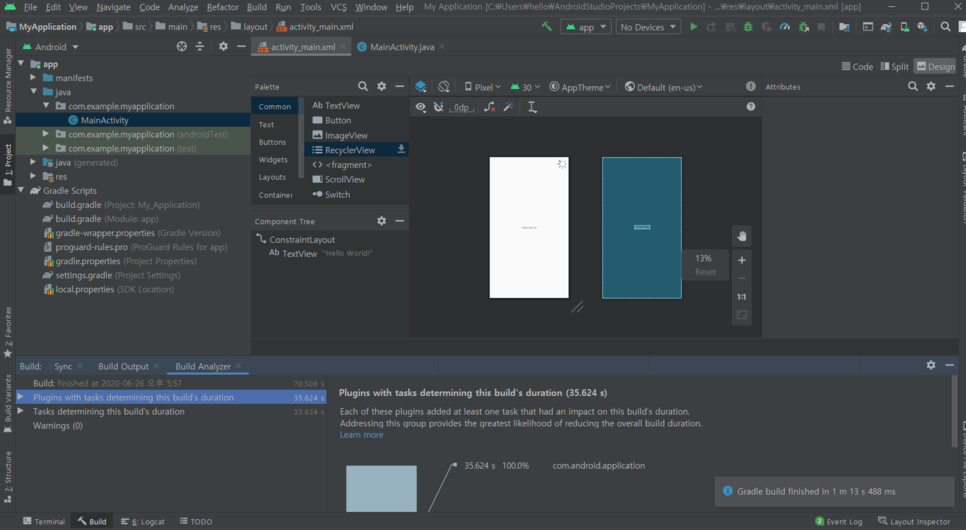The image size is (966, 530).
Task: Open the Profile app gauge icon
Action: tap(785, 27)
